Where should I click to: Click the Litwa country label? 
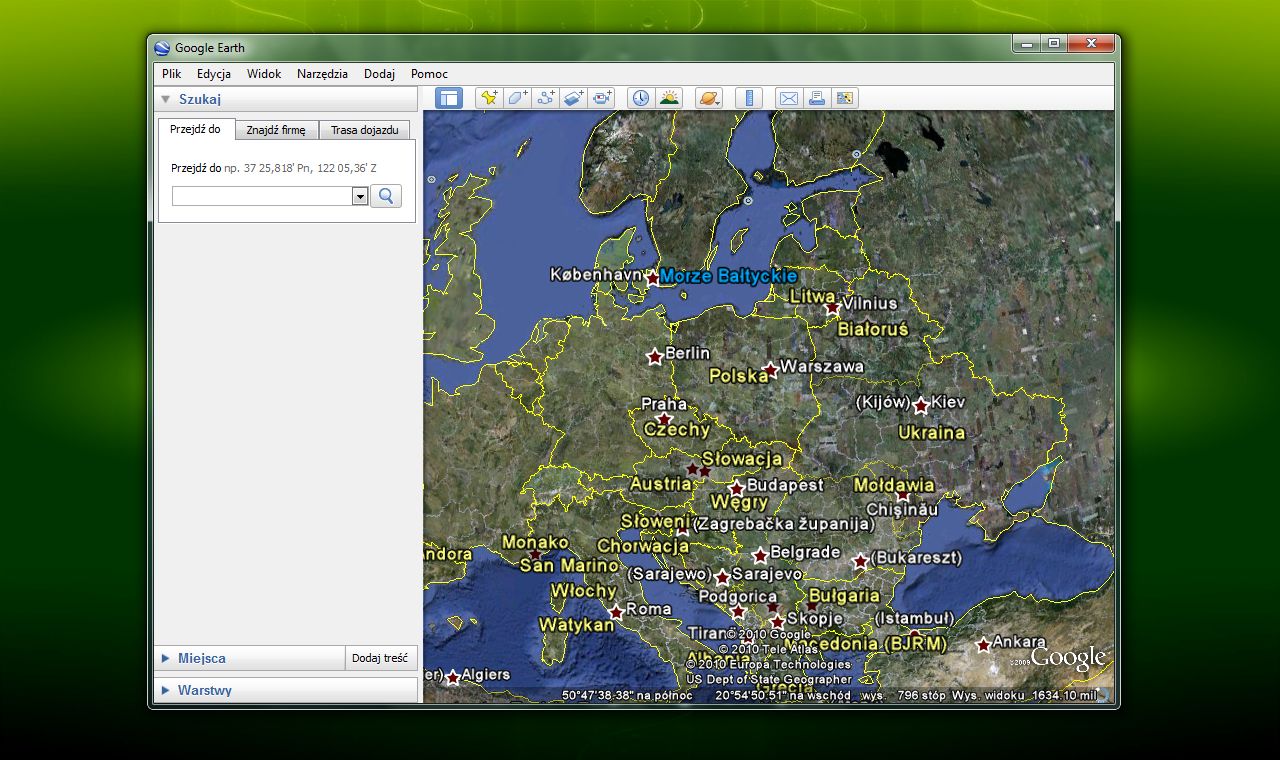[812, 296]
